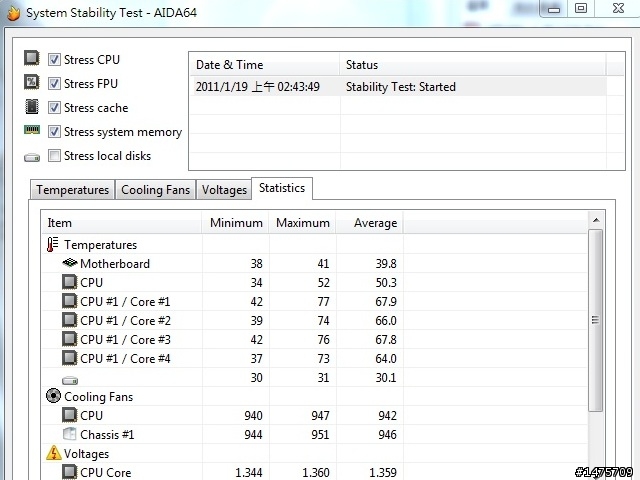Screen dimensions: 640x480
Task: Select the Statistics tab
Action: (282, 188)
